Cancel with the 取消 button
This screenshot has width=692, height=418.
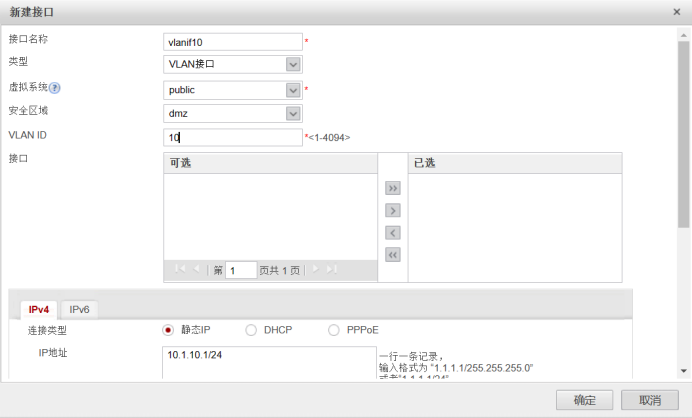650,400
